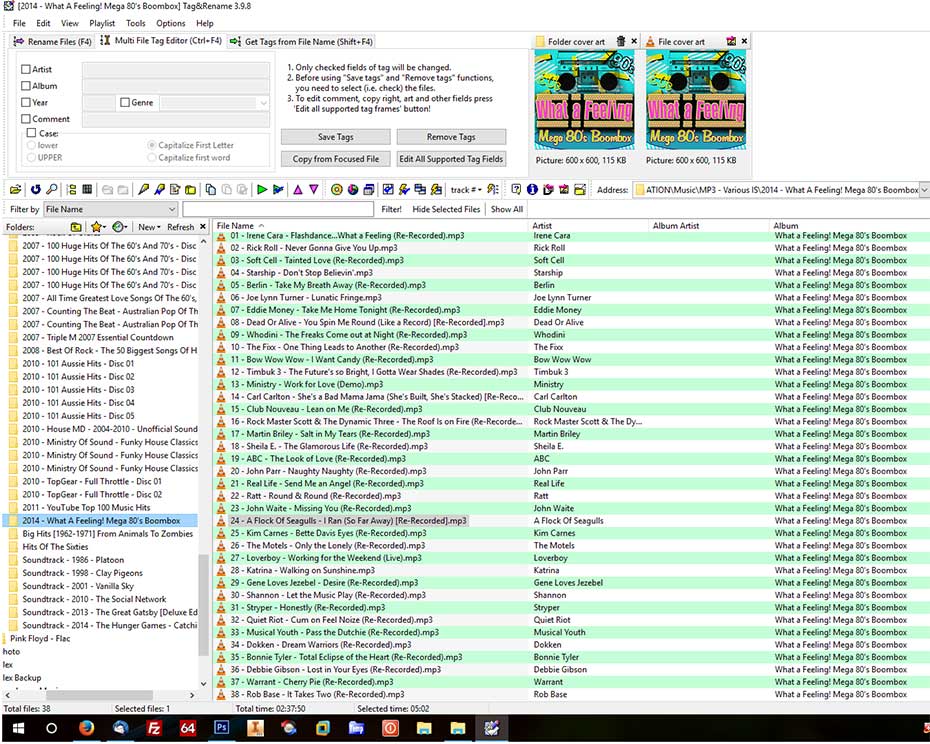Viewport: 930px width, 744px height.
Task: Click the Windows Start button
Action: point(18,727)
